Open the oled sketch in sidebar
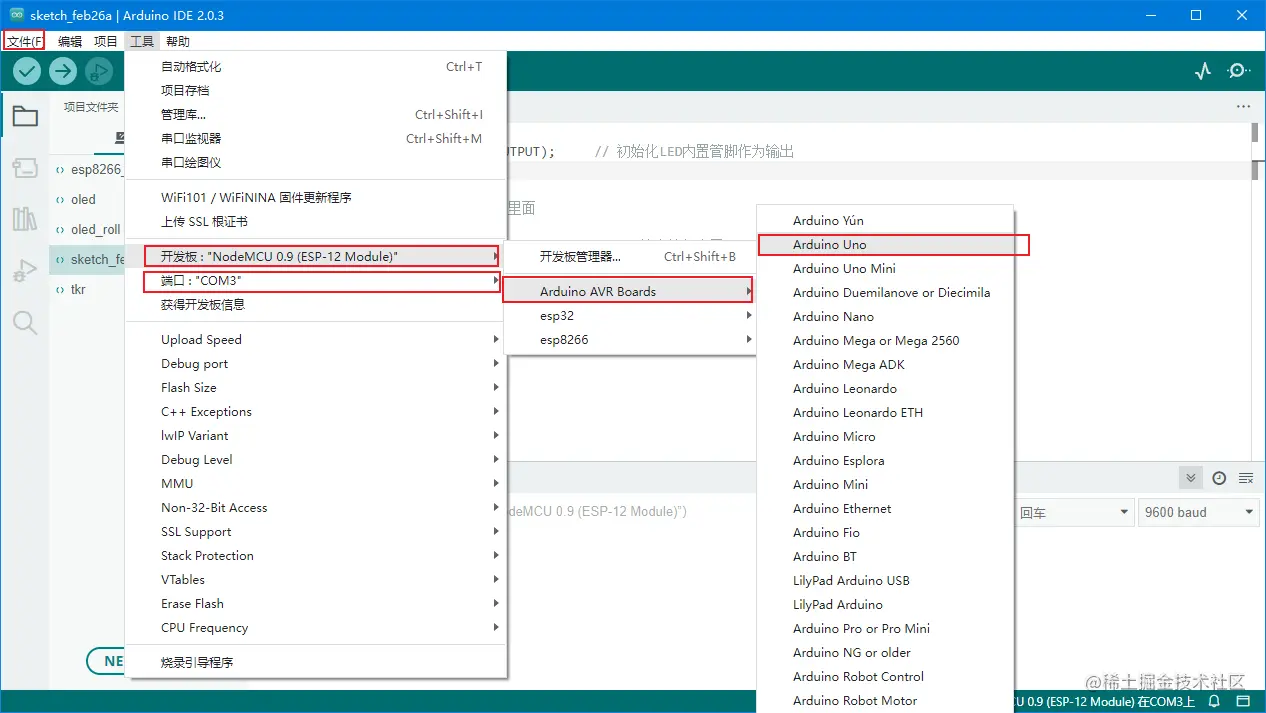This screenshot has height=713, width=1266. tap(87, 200)
